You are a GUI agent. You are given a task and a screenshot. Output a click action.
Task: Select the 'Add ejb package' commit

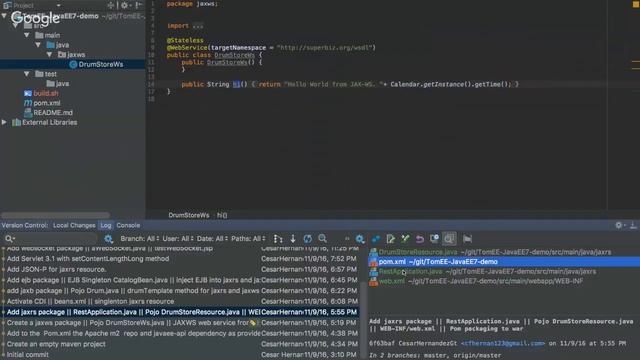pos(180,280)
